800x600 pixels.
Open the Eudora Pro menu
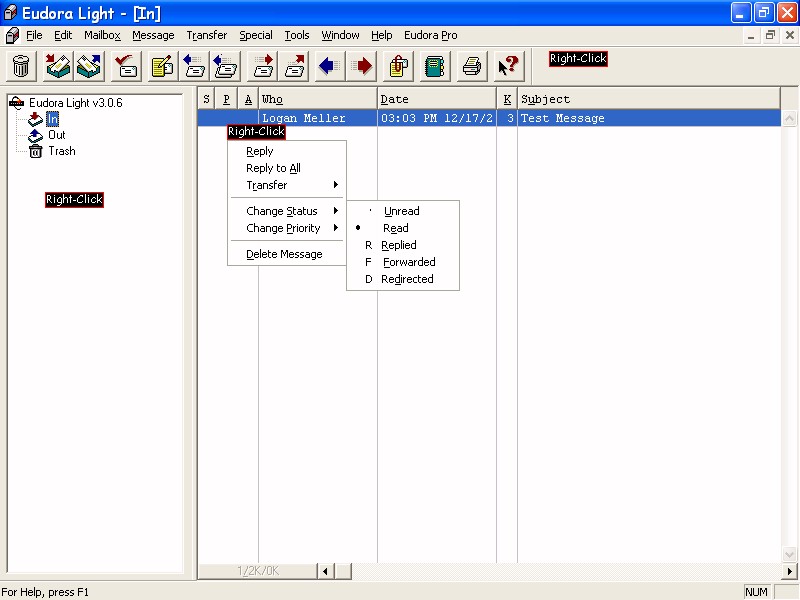431,35
